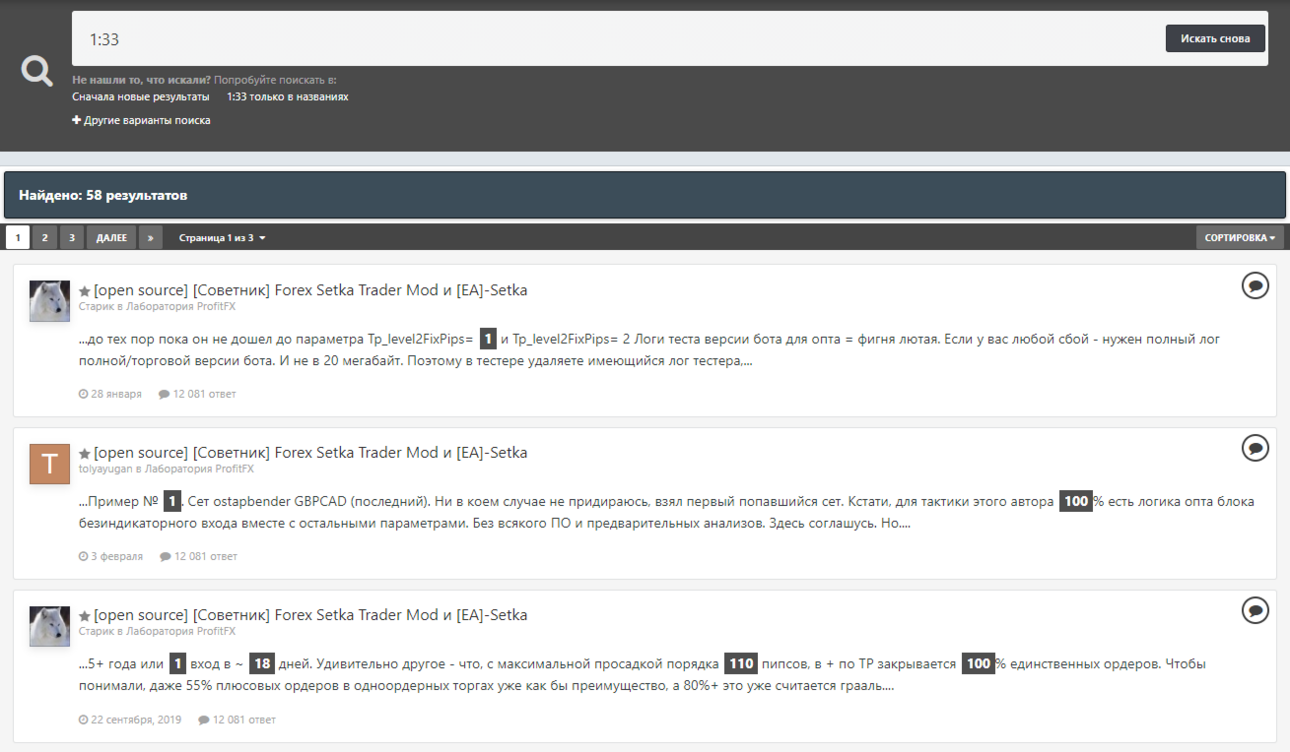
Task: Open comment bubble icon on the 22 сентября result
Action: tap(1255, 610)
